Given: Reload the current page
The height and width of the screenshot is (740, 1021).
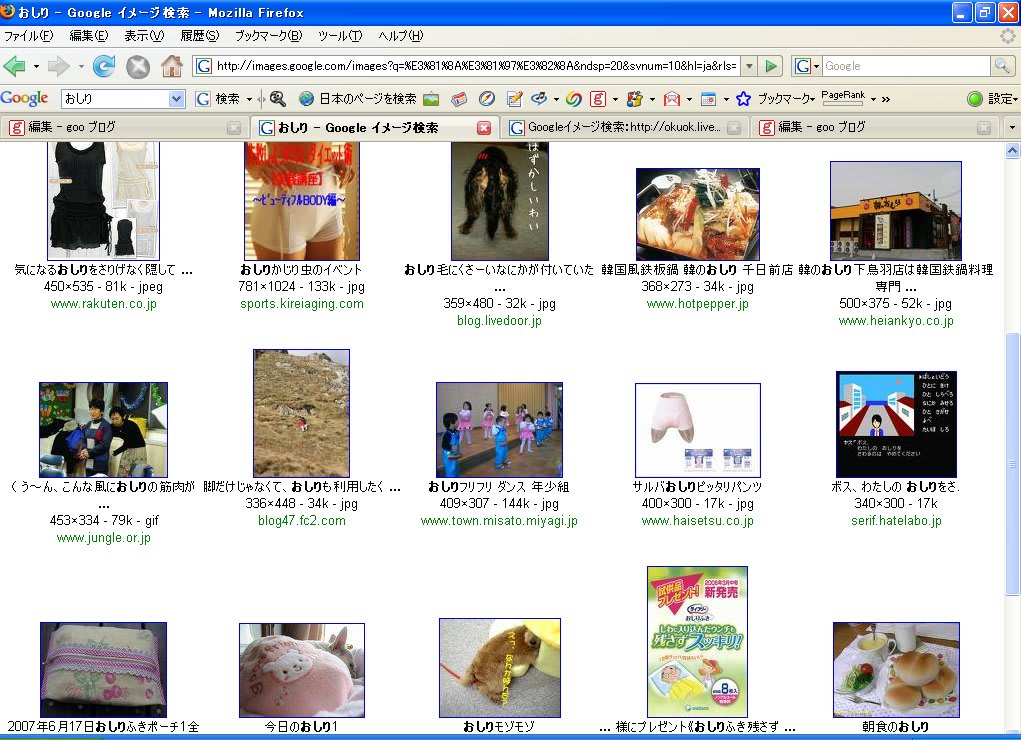Looking at the screenshot, I should pyautogui.click(x=103, y=66).
